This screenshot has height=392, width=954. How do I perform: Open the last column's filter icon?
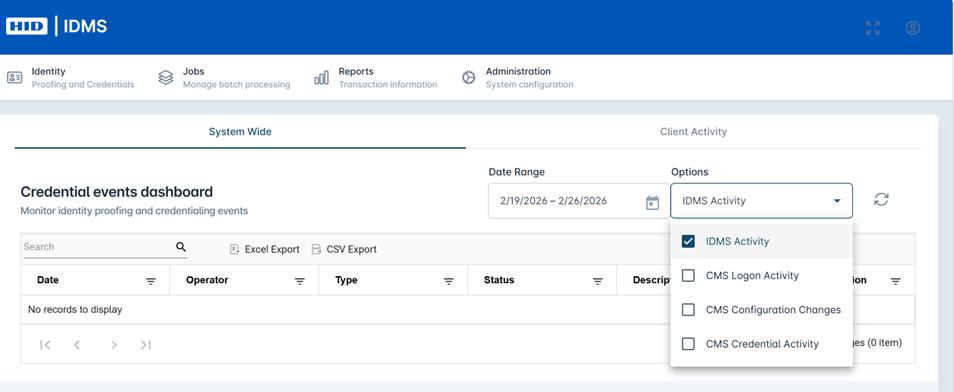pyautogui.click(x=896, y=281)
